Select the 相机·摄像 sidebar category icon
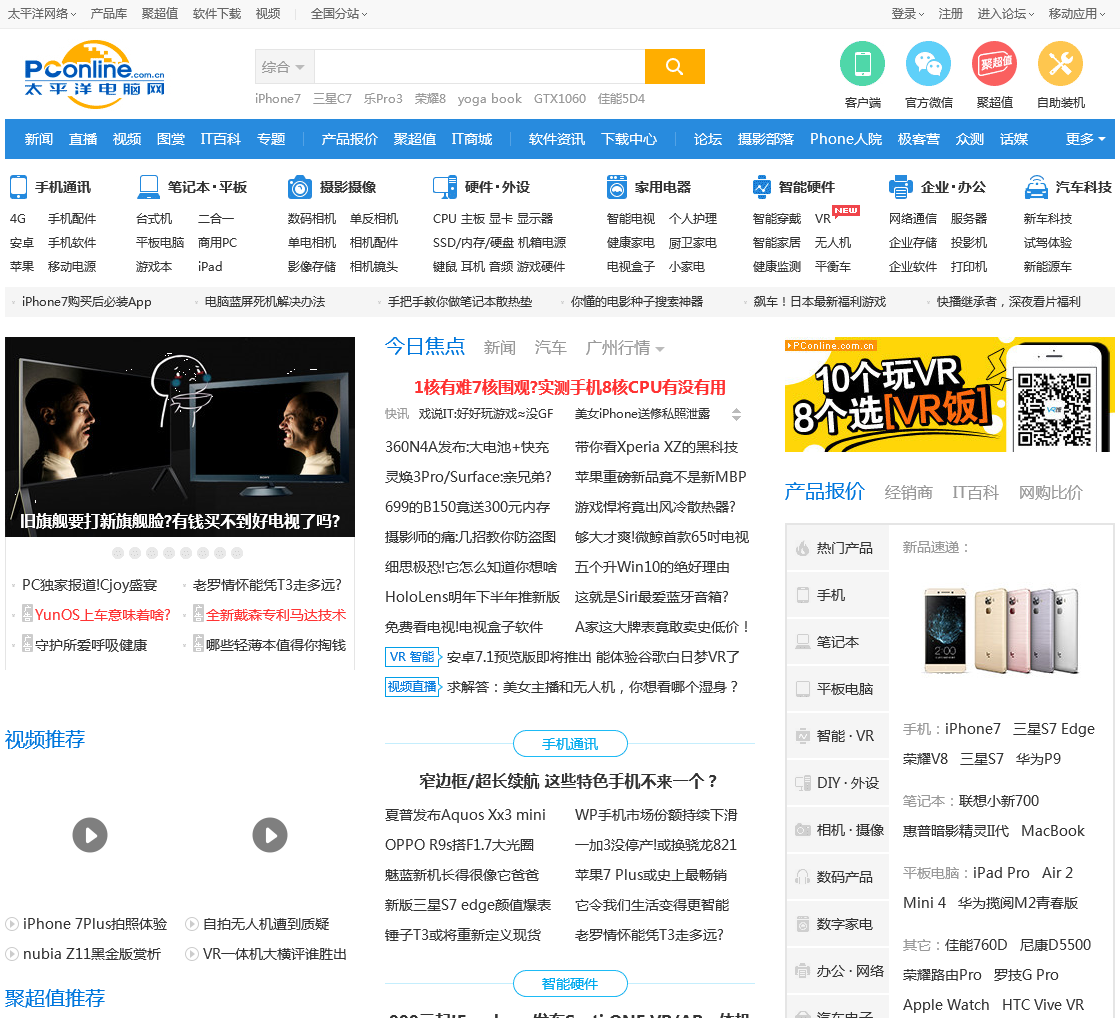Image resolution: width=1120 pixels, height=1018 pixels. pos(803,830)
